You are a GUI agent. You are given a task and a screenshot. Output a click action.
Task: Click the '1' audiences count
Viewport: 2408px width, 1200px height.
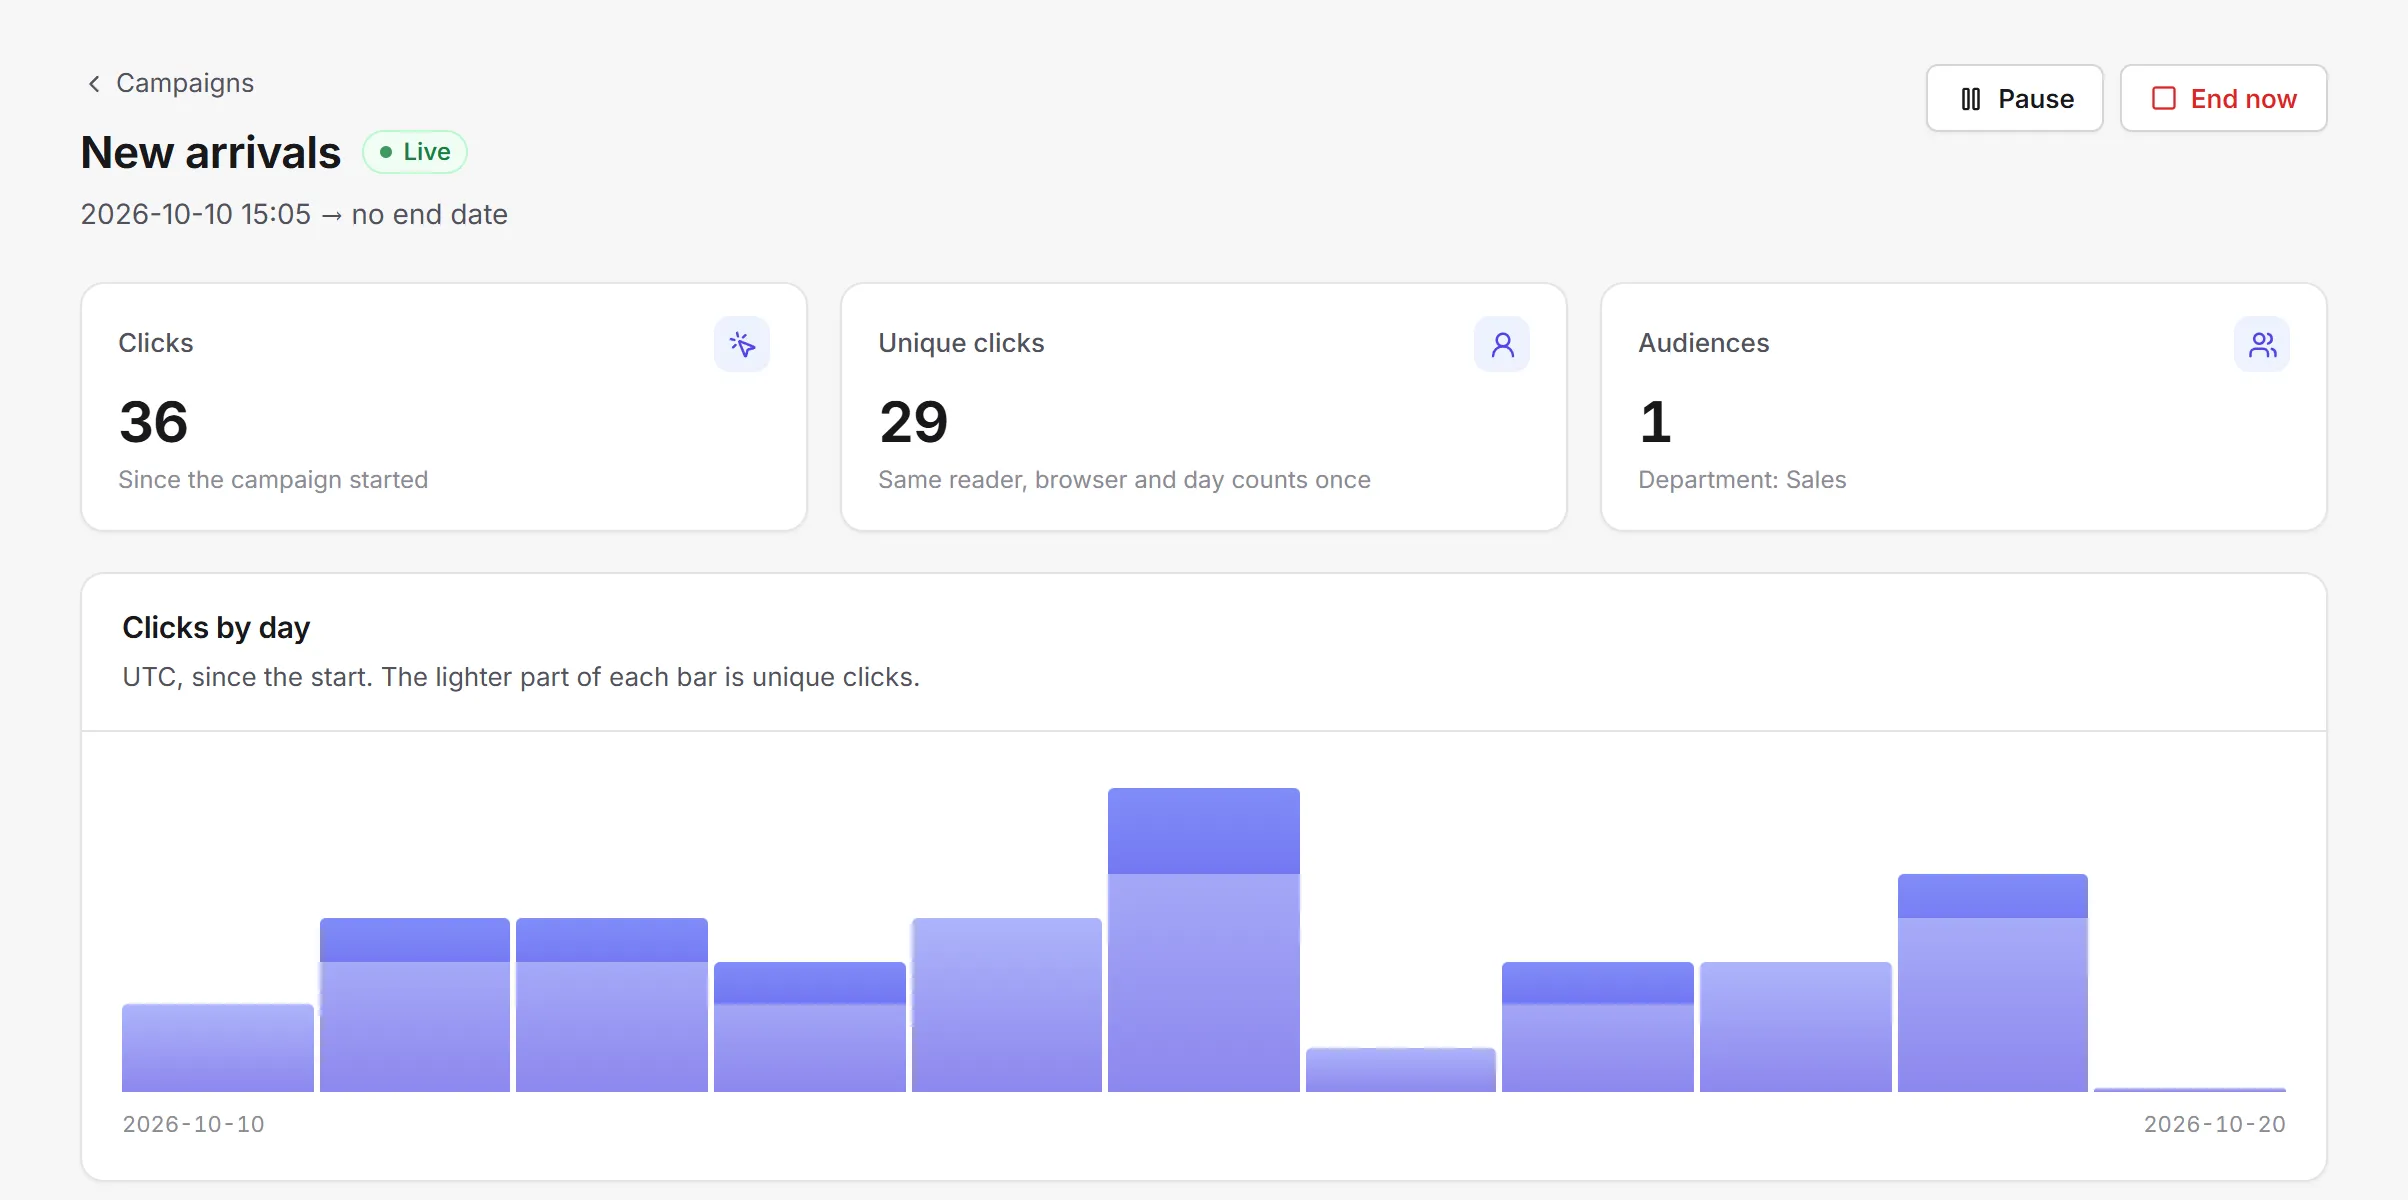point(1655,421)
